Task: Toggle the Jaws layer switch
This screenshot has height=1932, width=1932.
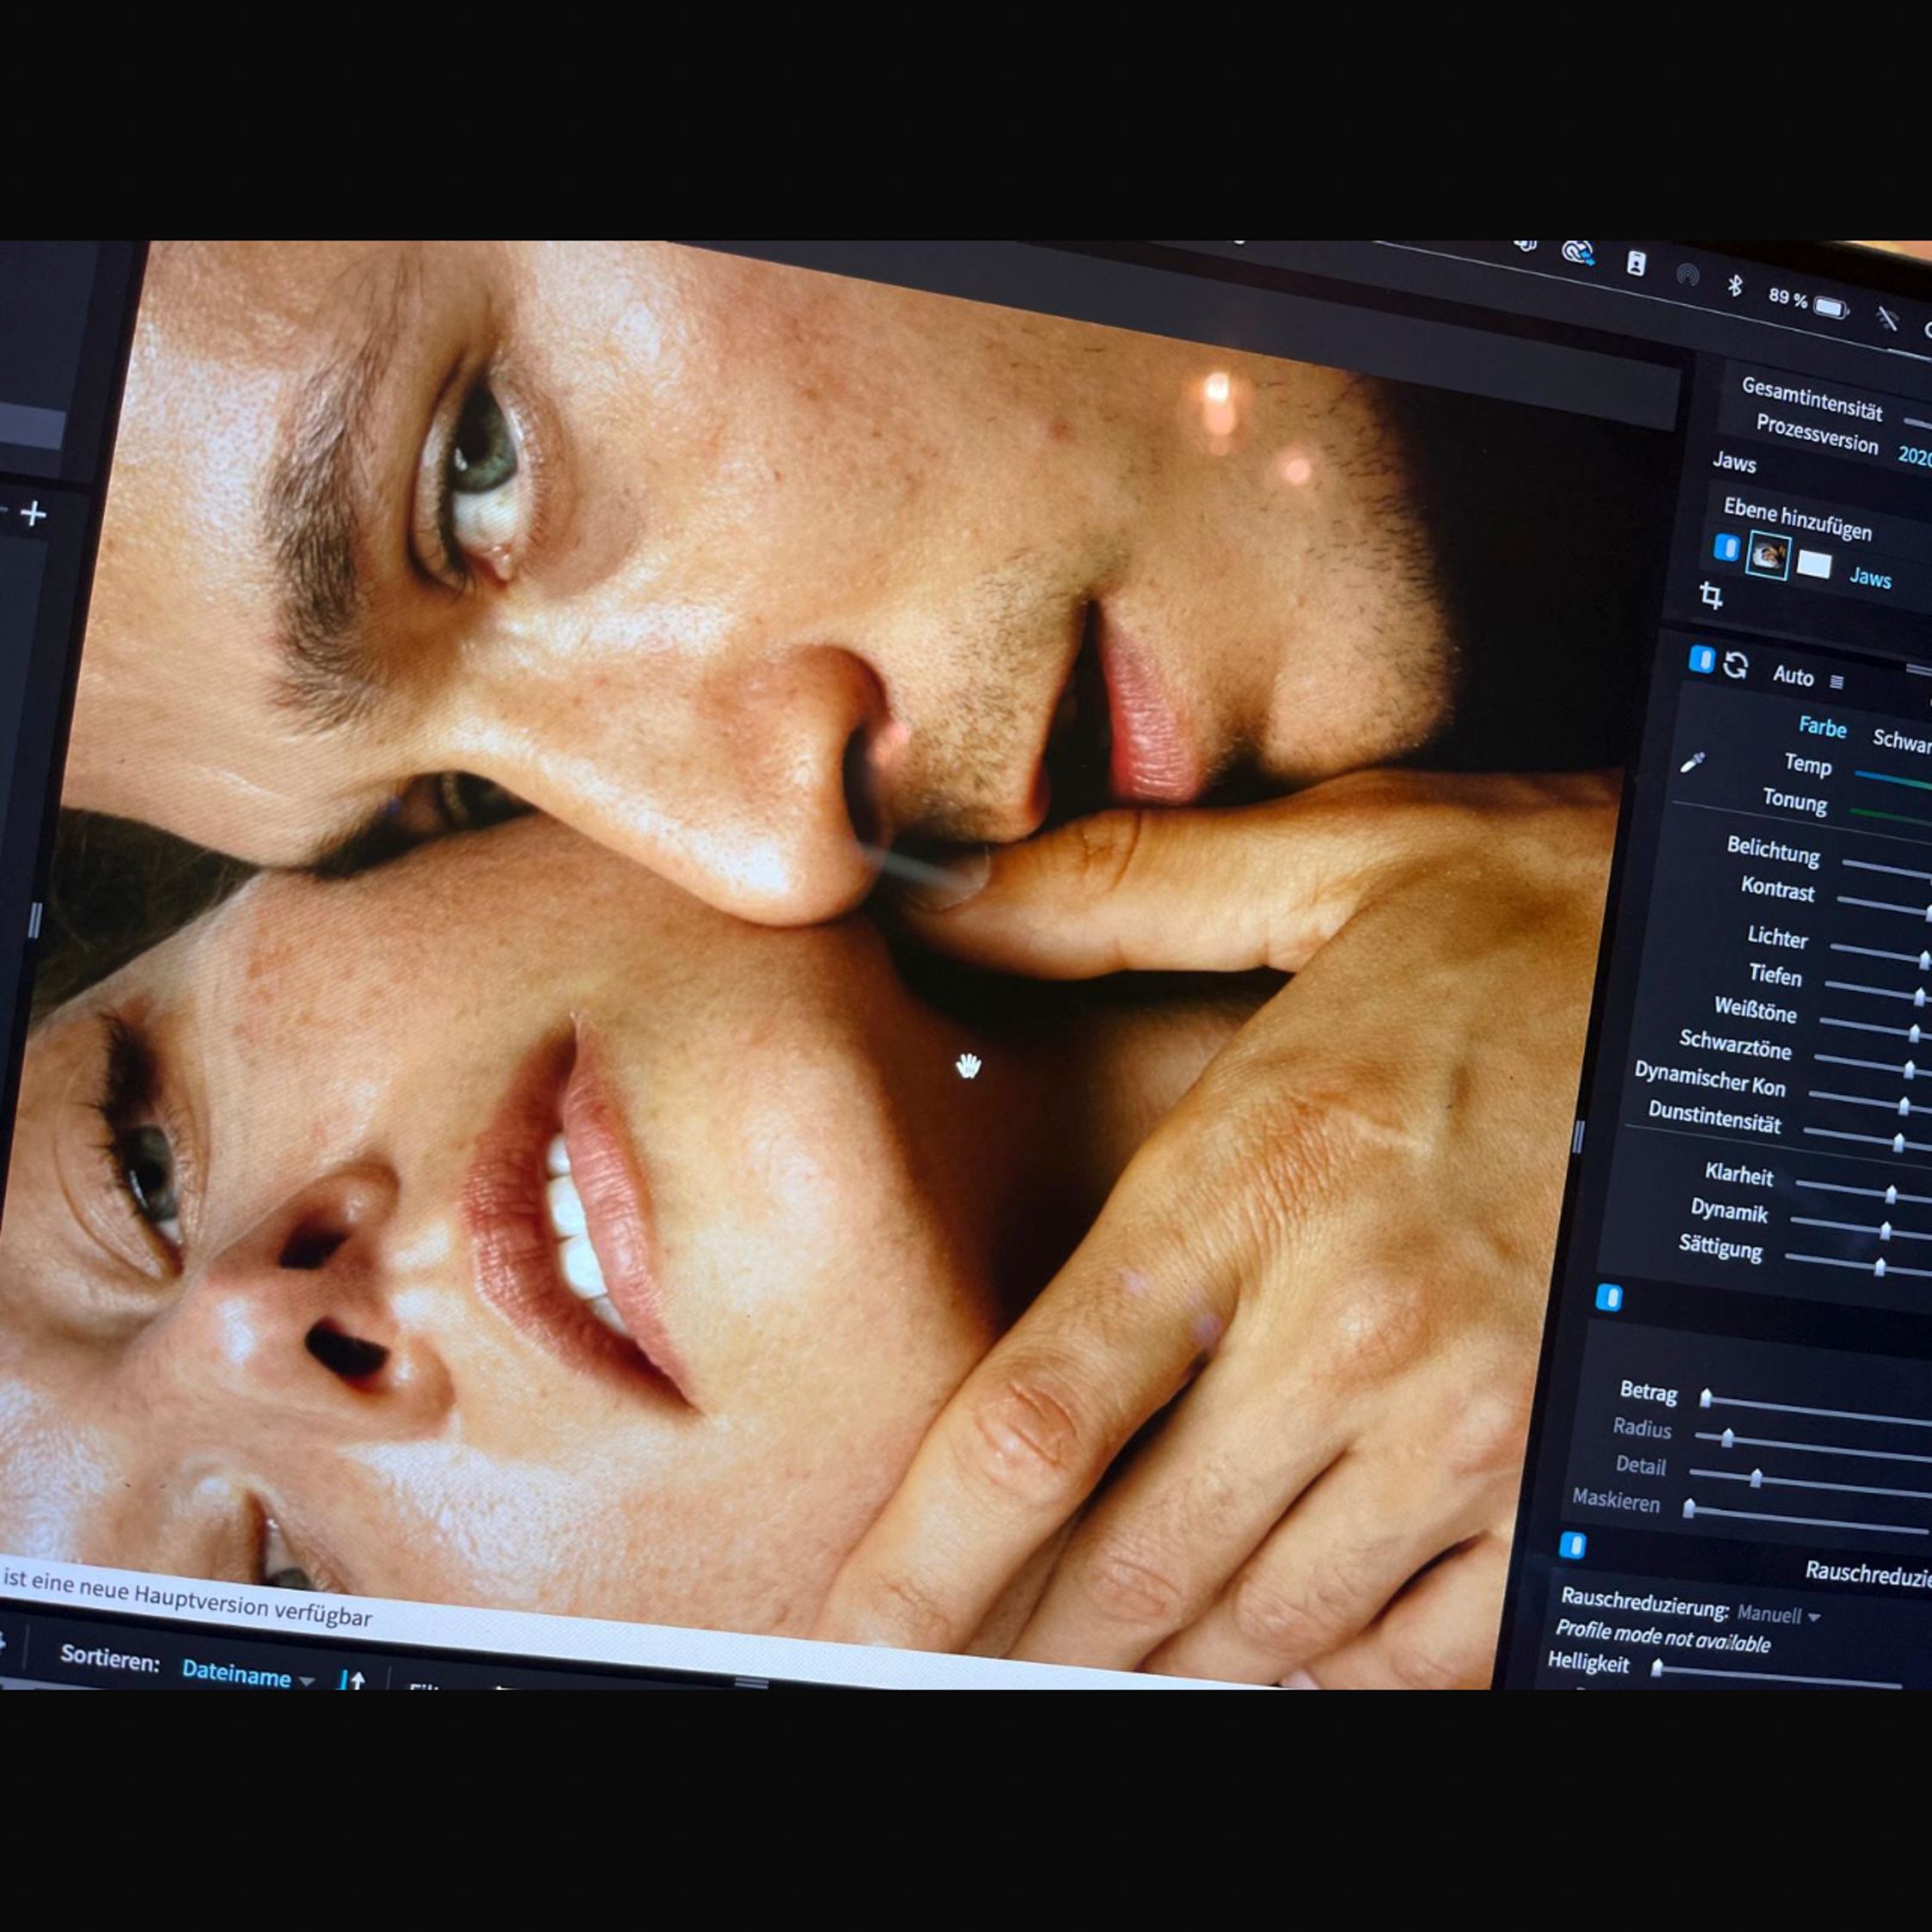Action: (x=1727, y=548)
